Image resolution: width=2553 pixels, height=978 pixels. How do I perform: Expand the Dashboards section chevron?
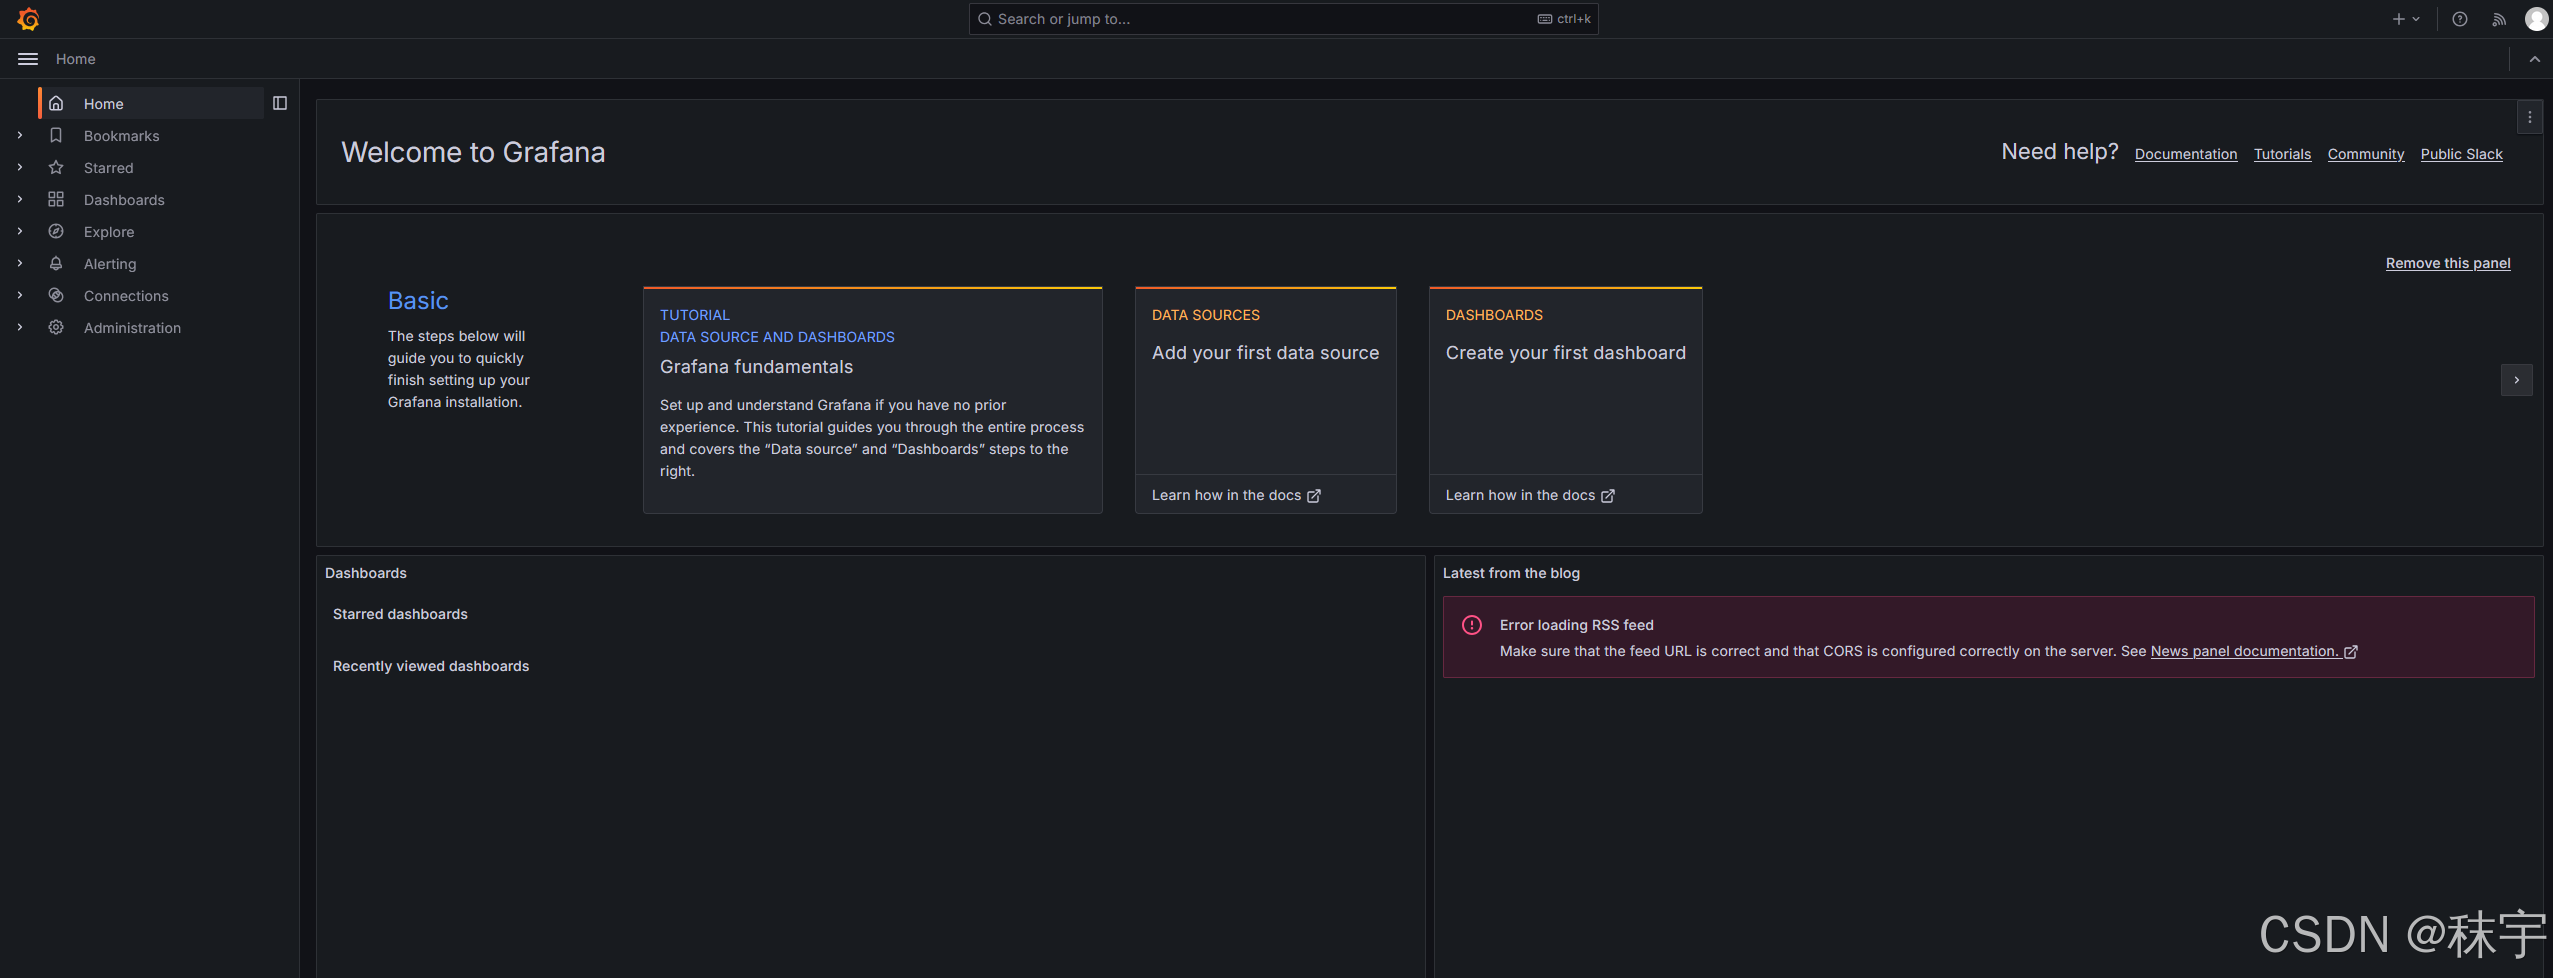click(x=19, y=199)
